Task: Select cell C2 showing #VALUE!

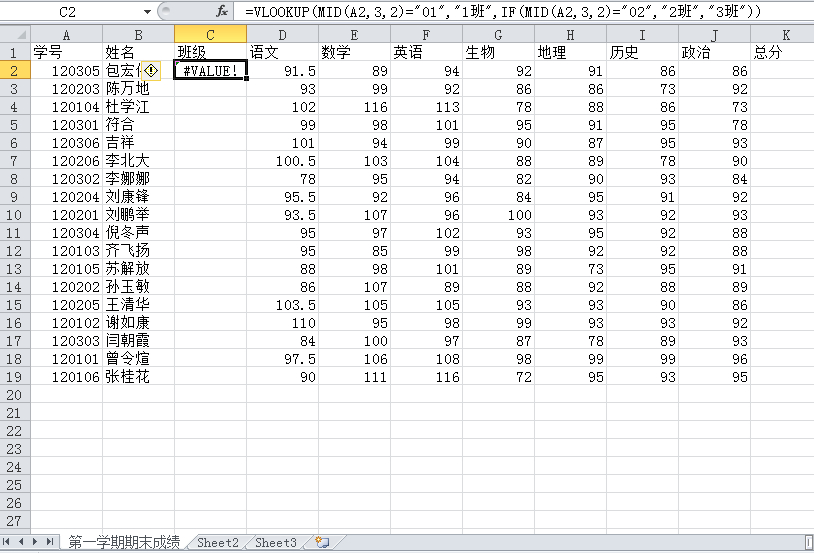Action: (x=210, y=71)
